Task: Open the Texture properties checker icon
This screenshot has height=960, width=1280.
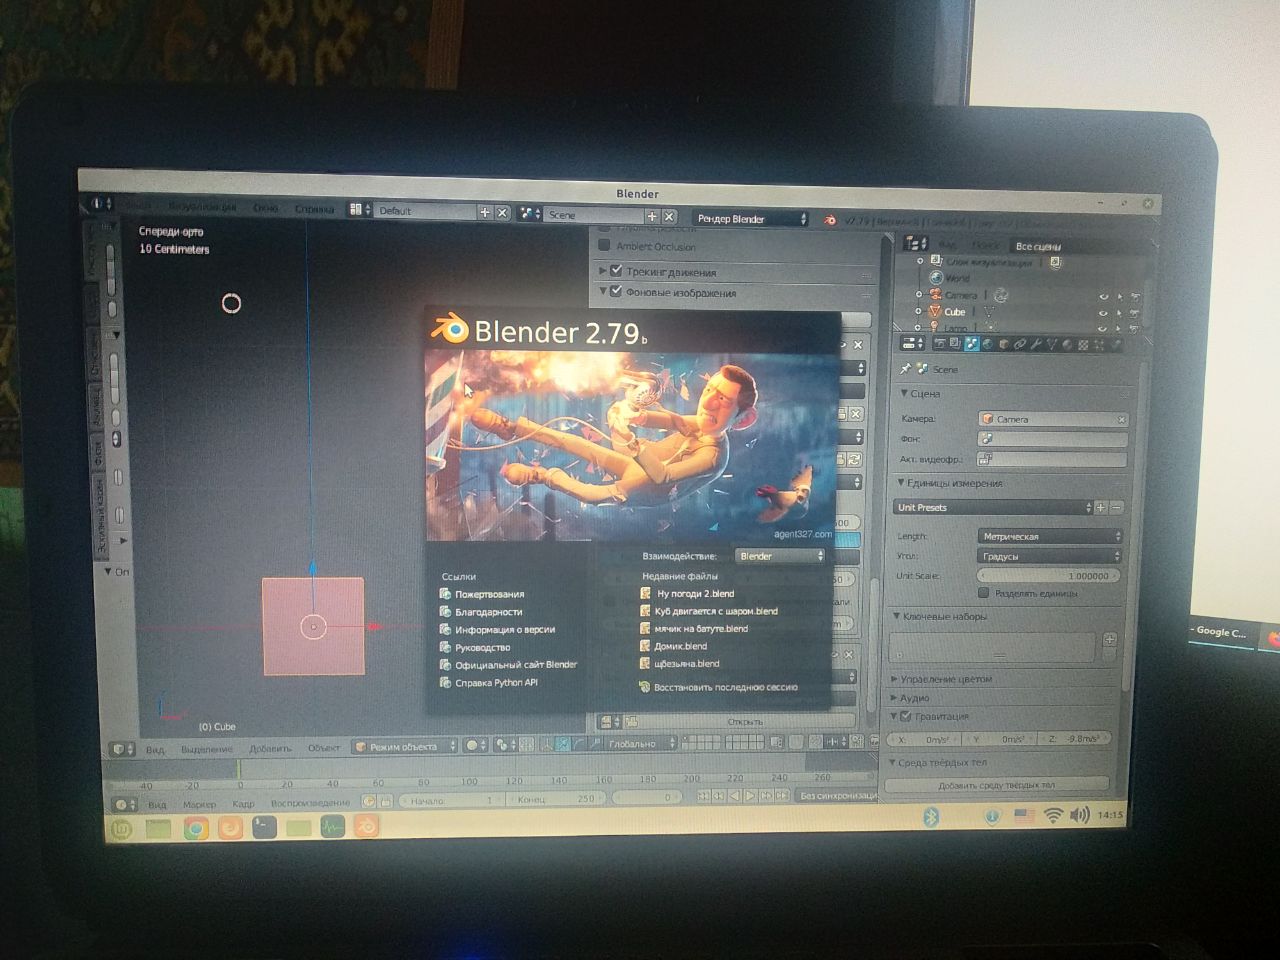Action: pos(1083,344)
